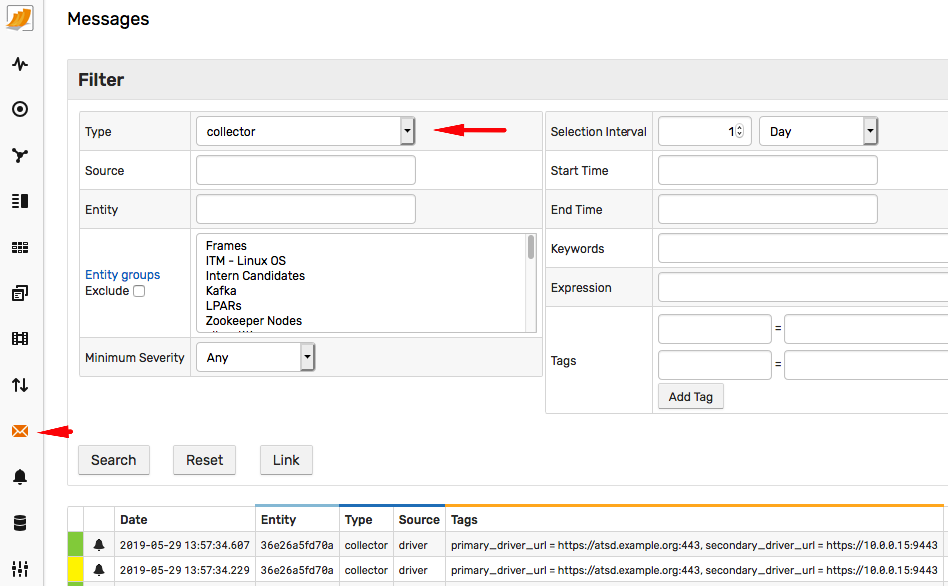This screenshot has height=586, width=948.
Task: Open the stacked windows sidebar icon
Action: point(20,293)
